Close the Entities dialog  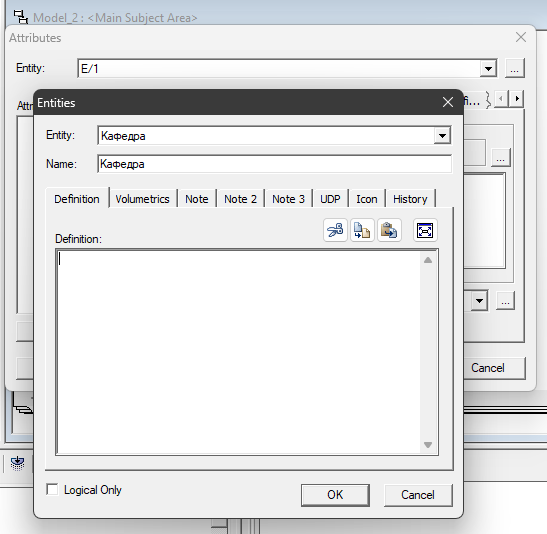click(x=448, y=102)
